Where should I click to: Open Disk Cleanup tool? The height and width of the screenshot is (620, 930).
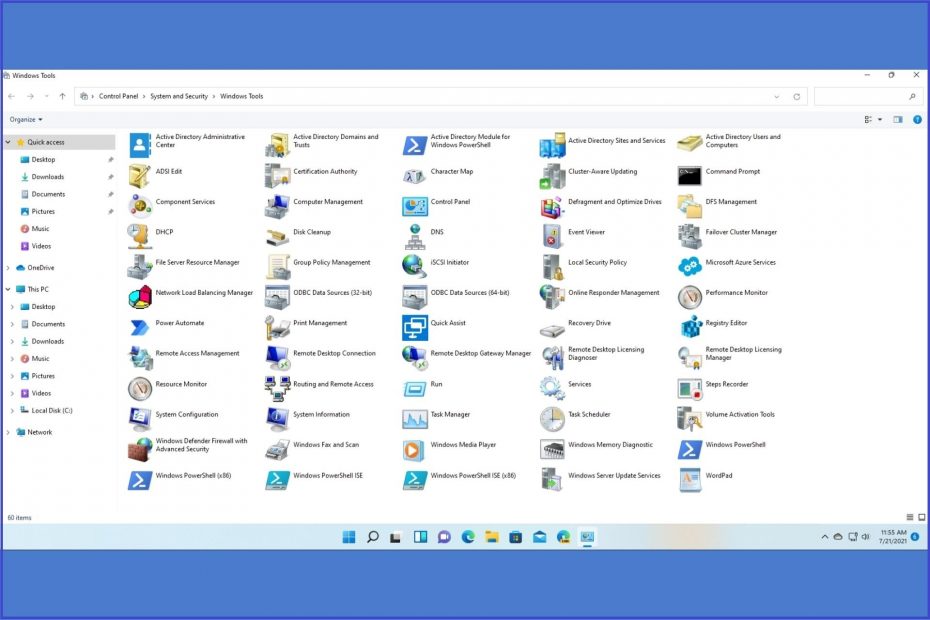click(277, 233)
